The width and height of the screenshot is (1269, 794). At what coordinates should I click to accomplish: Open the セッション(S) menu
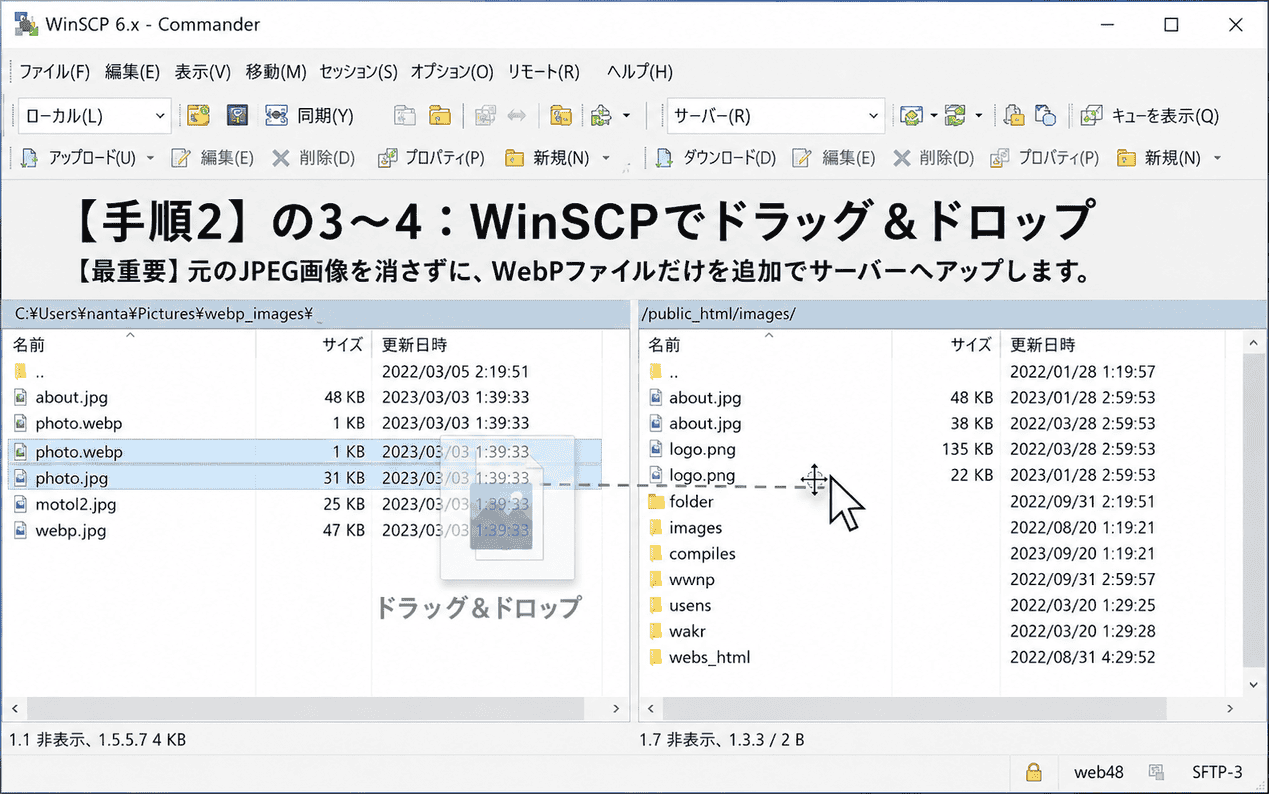(358, 72)
